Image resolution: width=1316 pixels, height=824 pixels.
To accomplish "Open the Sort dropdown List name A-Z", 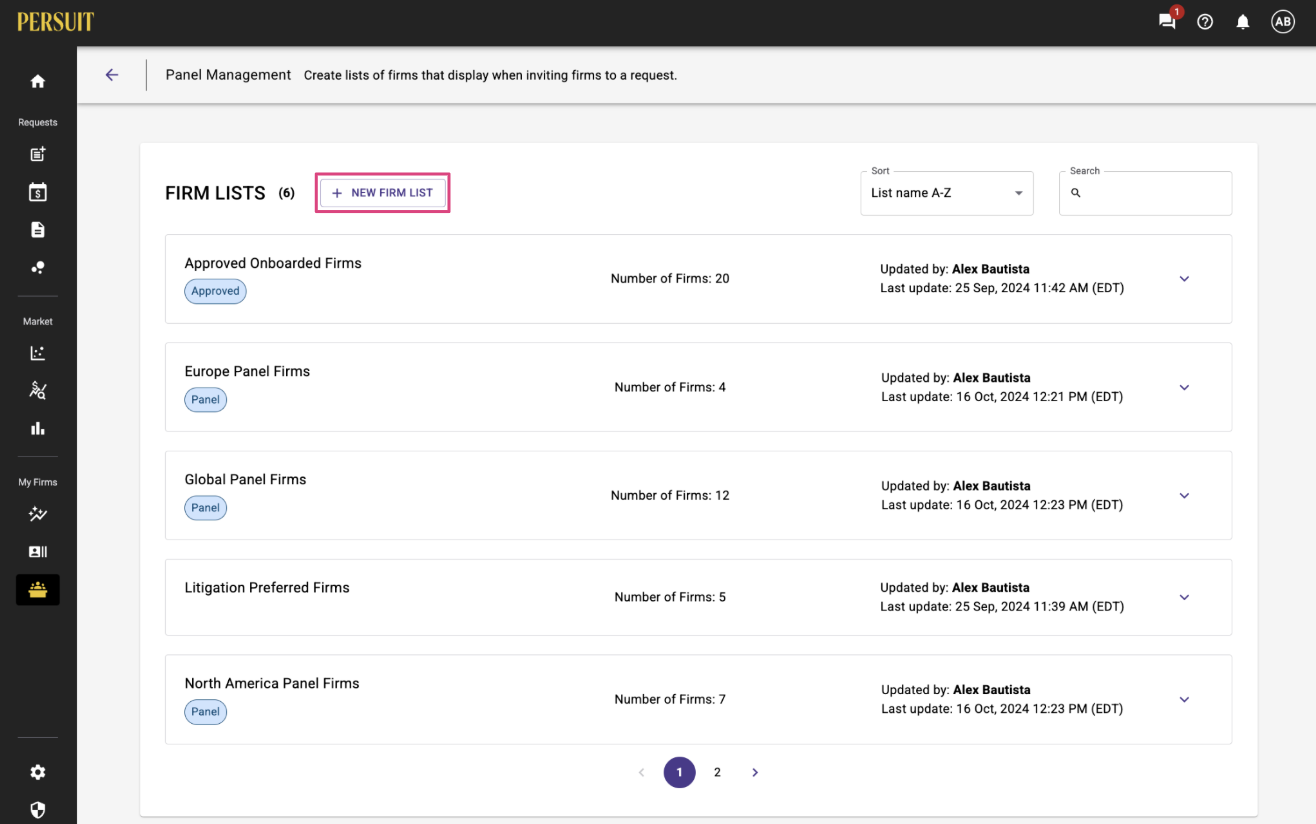I will [947, 193].
